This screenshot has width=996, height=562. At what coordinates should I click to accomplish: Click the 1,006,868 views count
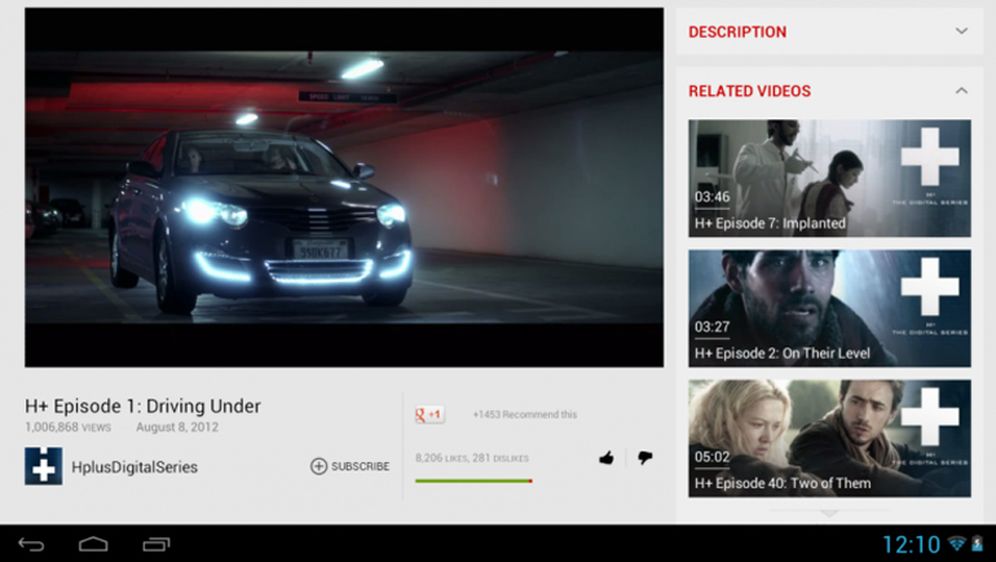(x=68, y=427)
